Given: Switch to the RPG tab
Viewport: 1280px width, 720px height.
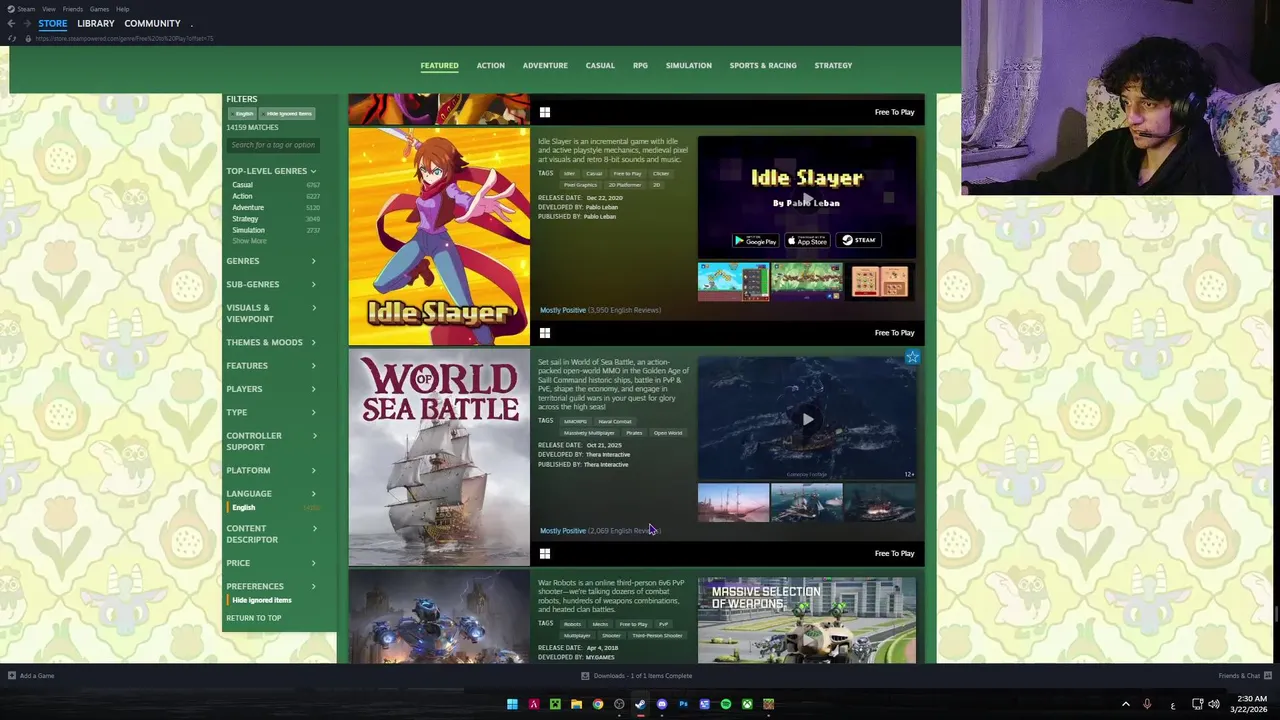Looking at the screenshot, I should click(x=640, y=66).
